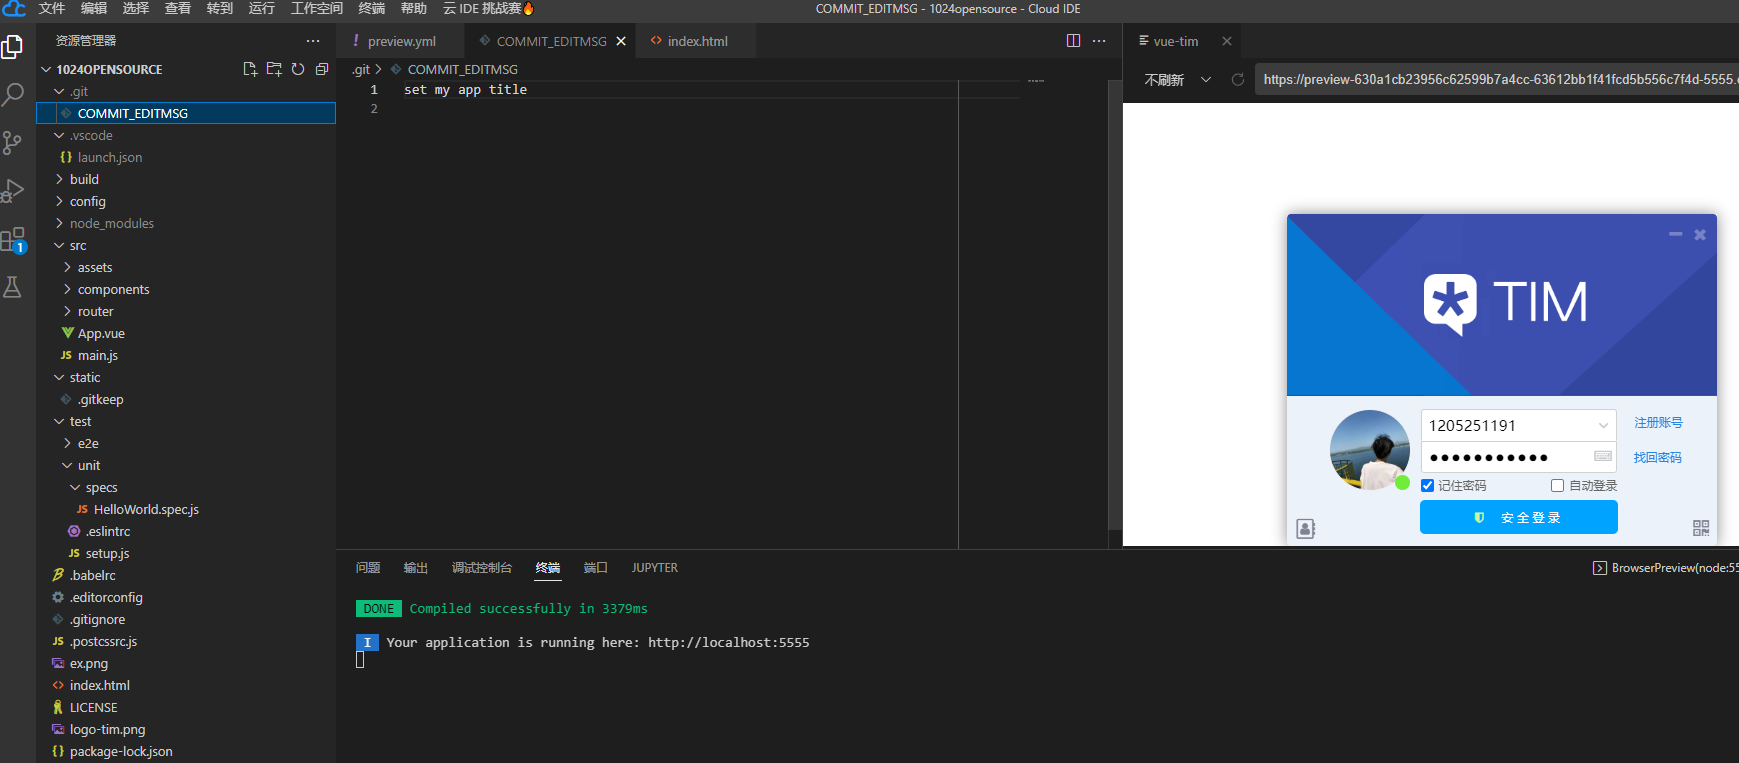This screenshot has height=763, width=1739.
Task: Click the .git breadcrumb segment
Action: (x=361, y=69)
